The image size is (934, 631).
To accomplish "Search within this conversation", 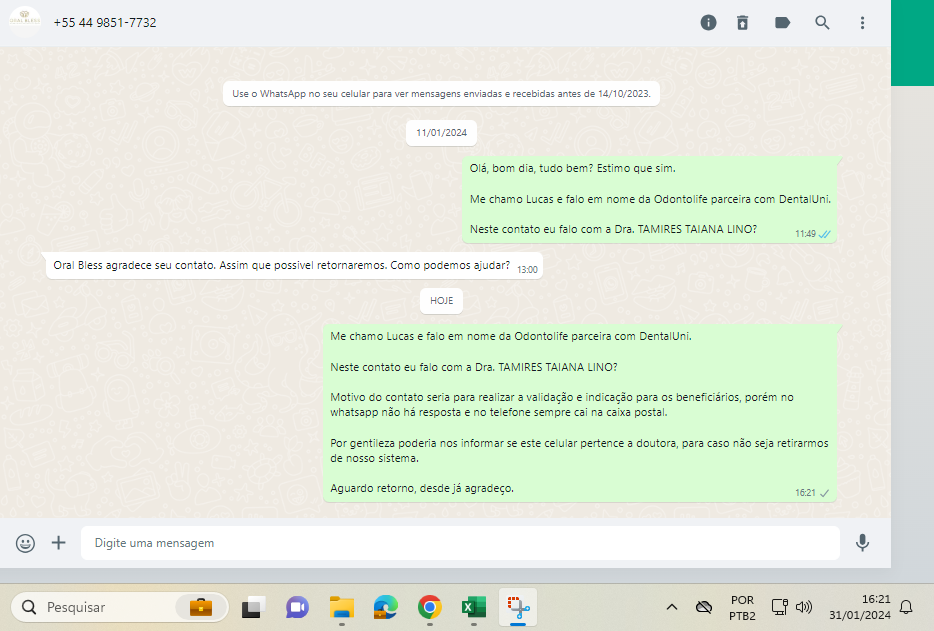I will point(822,23).
